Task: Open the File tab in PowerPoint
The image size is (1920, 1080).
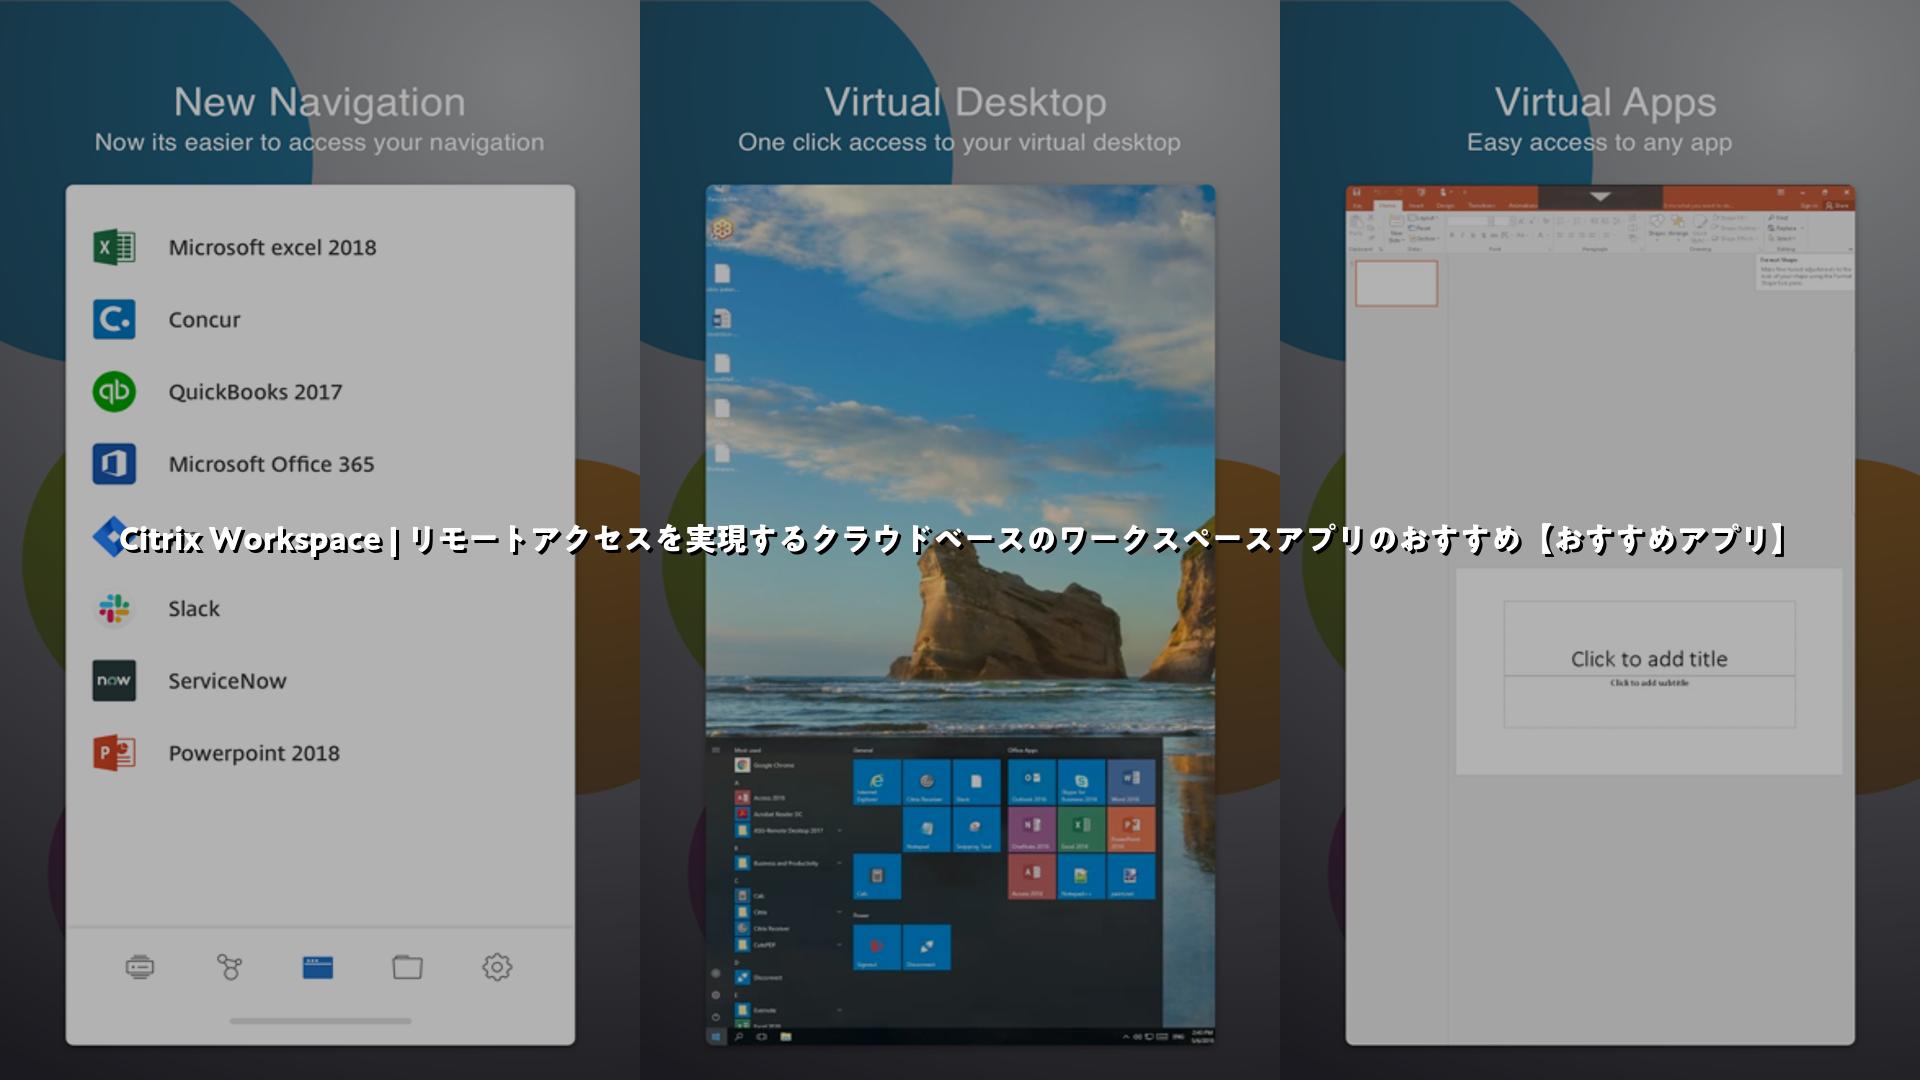Action: 1357,205
